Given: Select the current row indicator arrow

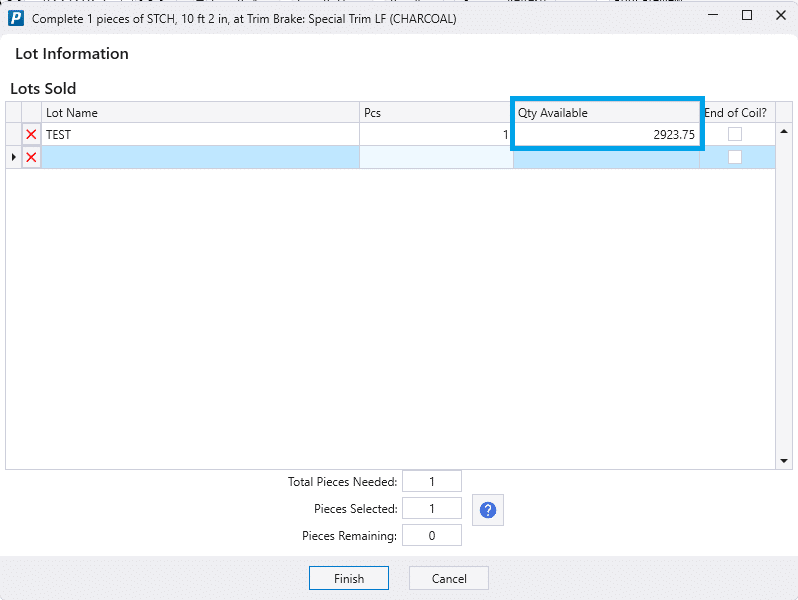Looking at the screenshot, I should [x=13, y=157].
